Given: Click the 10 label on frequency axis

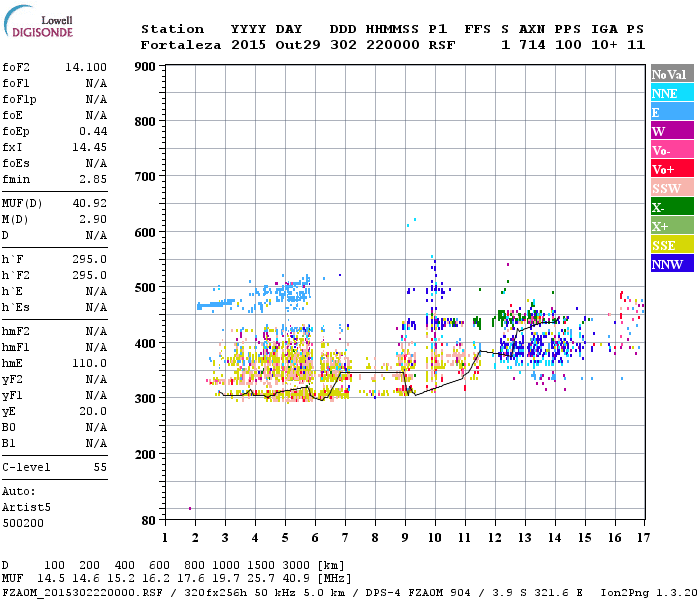Looking at the screenshot, I should point(435,538).
